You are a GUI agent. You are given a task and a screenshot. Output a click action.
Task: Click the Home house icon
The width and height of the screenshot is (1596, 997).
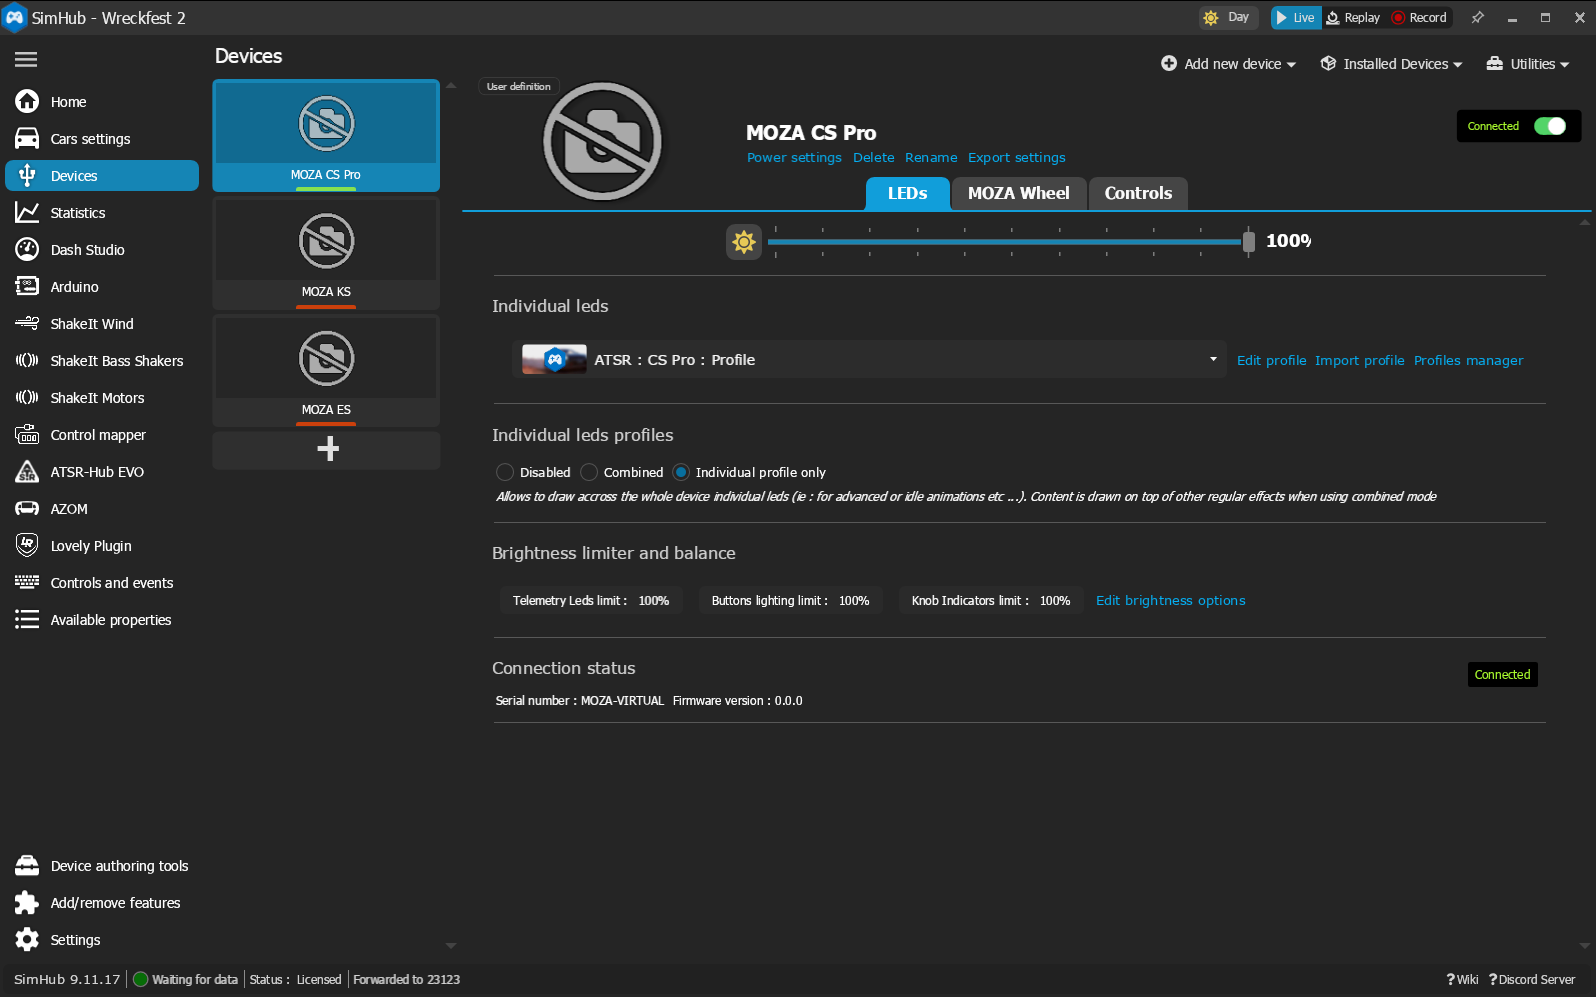pyautogui.click(x=27, y=102)
